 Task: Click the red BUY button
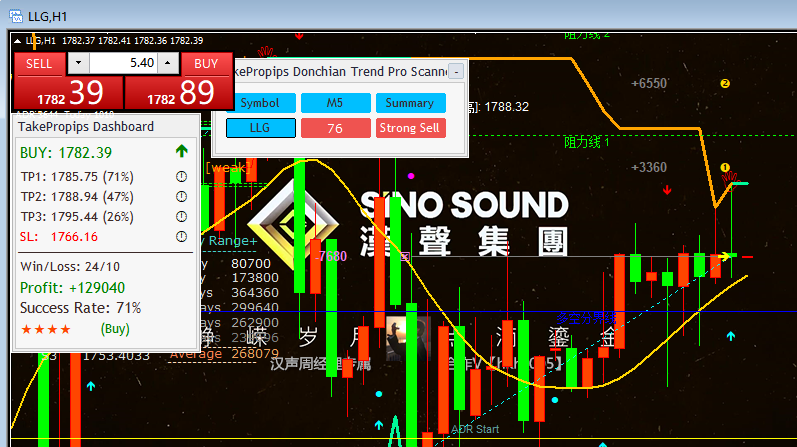point(206,64)
